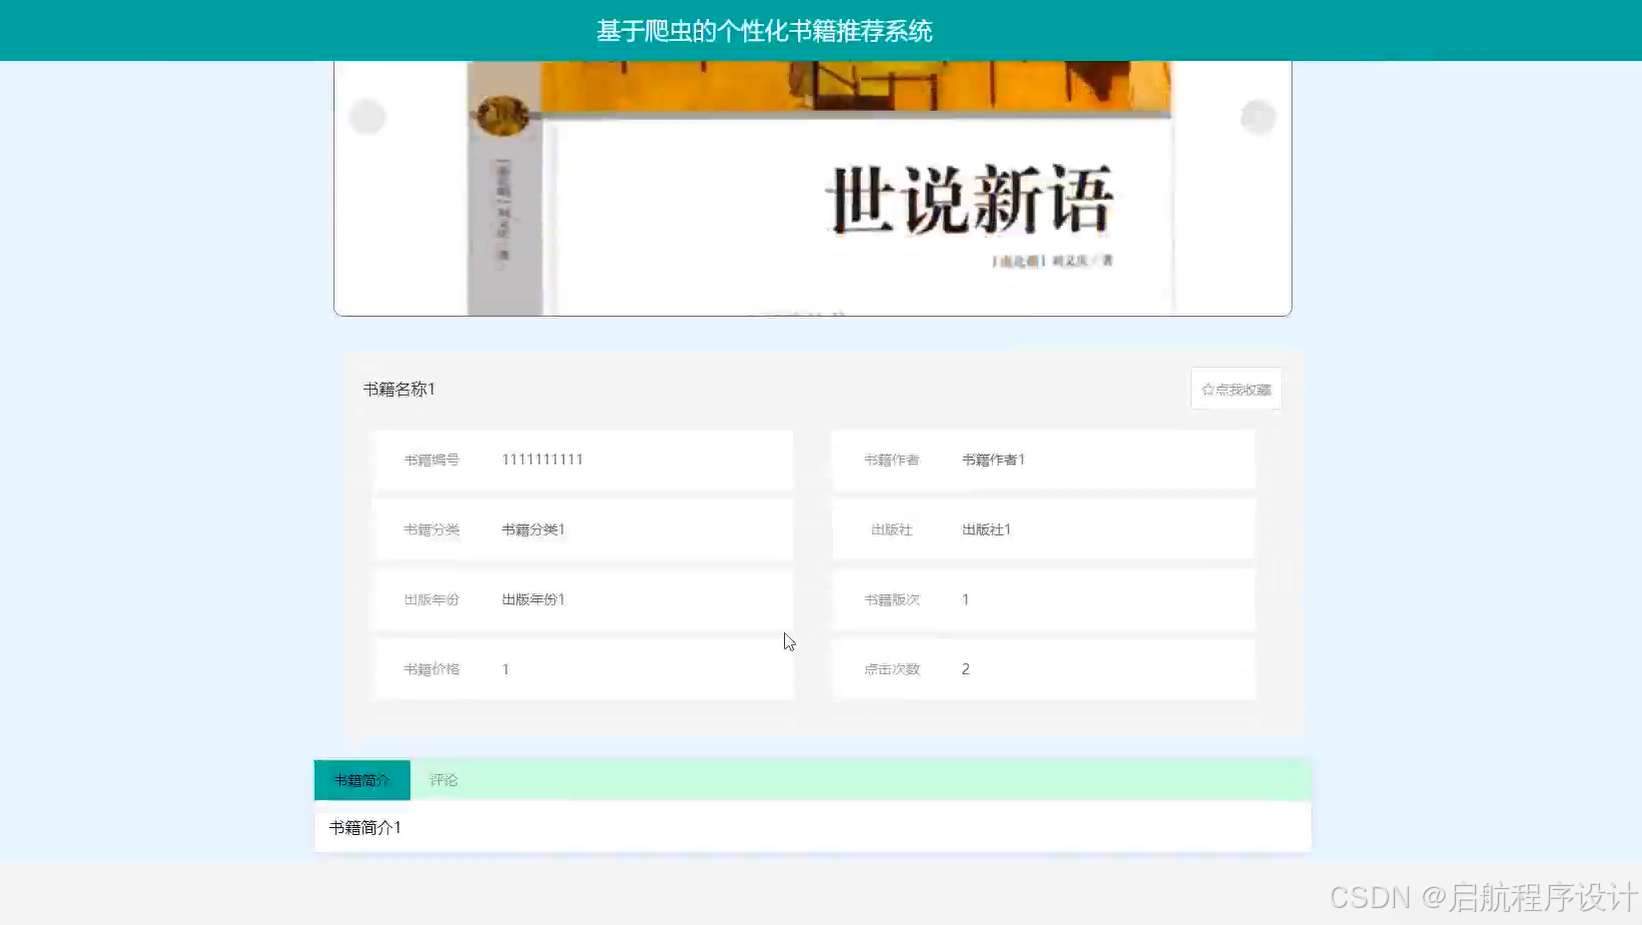Click the 出版社 field label
The image size is (1642, 925).
click(892, 530)
